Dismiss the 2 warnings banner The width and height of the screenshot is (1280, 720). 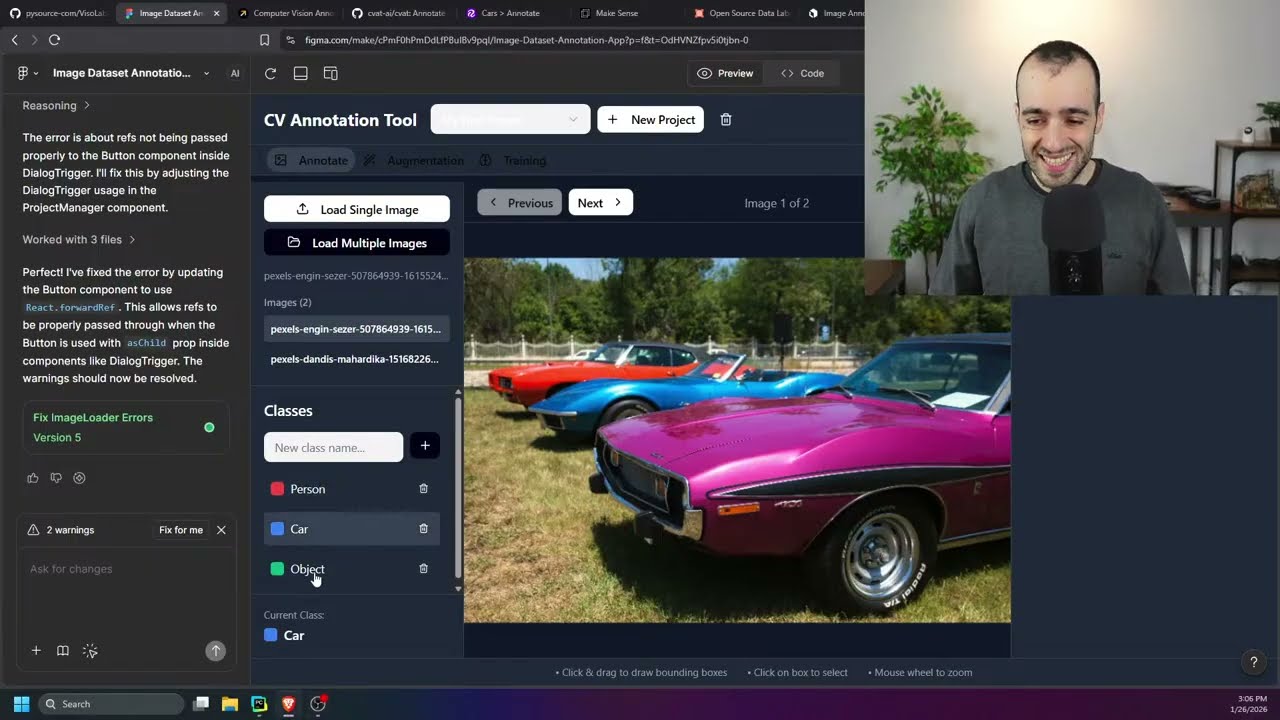[221, 530]
